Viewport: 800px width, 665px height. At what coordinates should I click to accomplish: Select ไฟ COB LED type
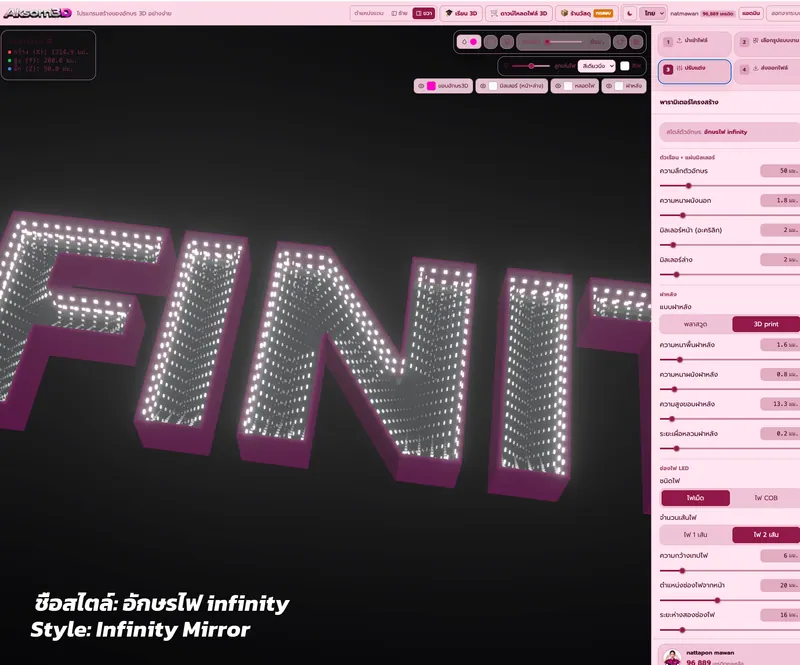tap(766, 498)
